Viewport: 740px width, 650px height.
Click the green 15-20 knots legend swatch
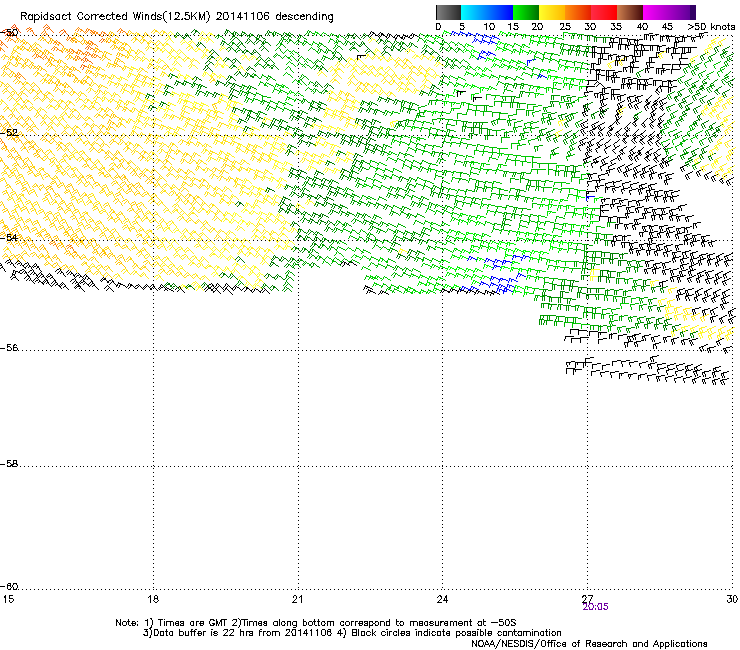click(526, 12)
